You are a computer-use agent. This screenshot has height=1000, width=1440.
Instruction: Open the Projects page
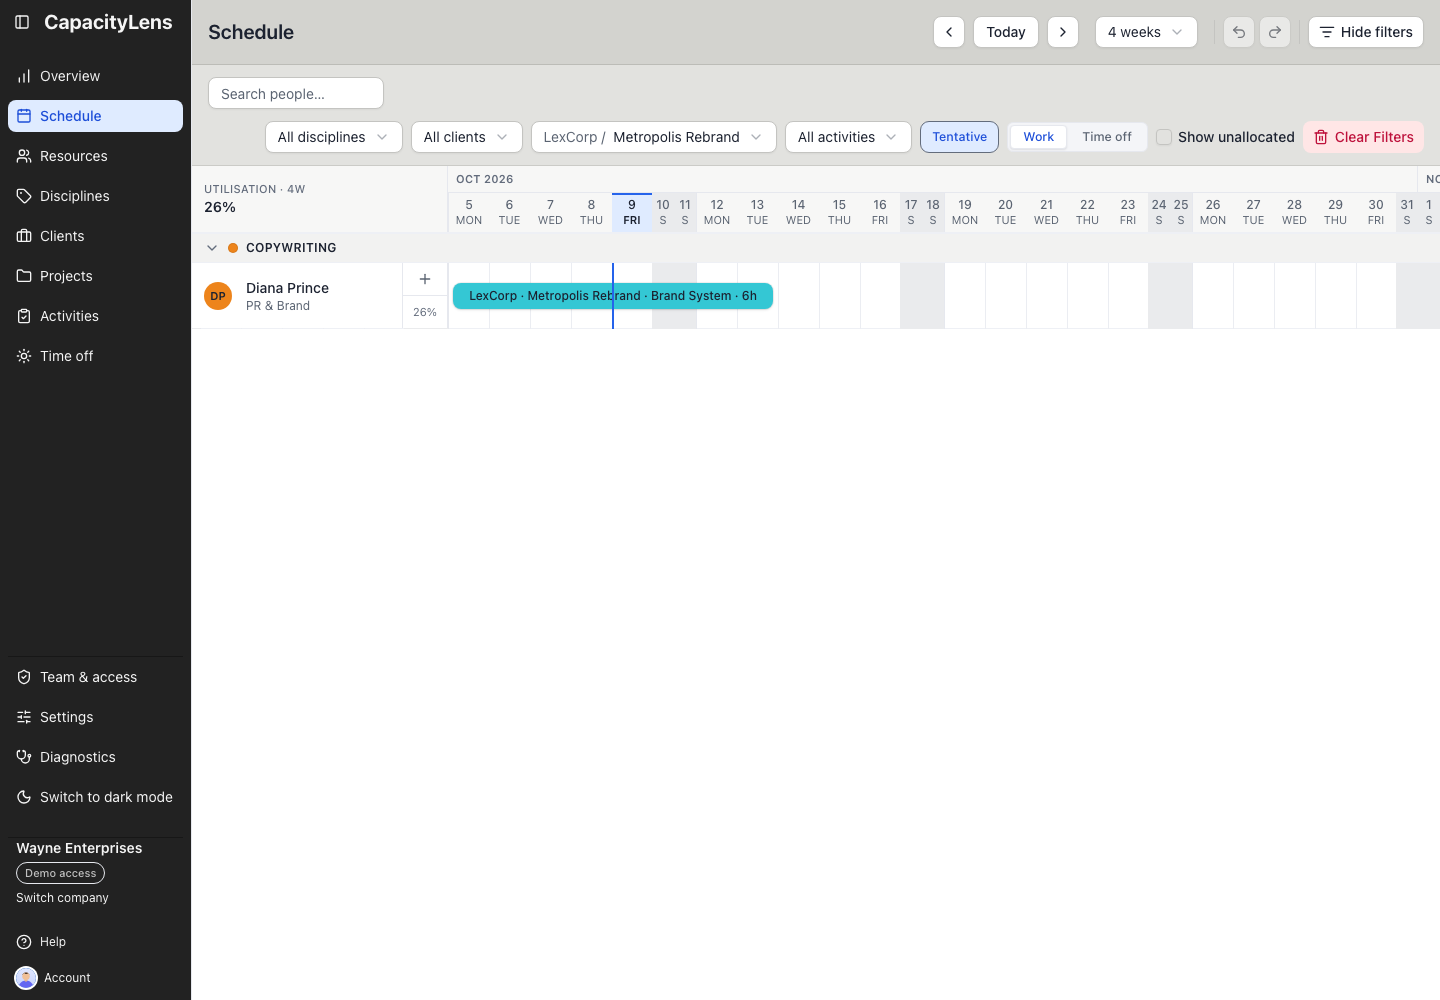(x=95, y=276)
